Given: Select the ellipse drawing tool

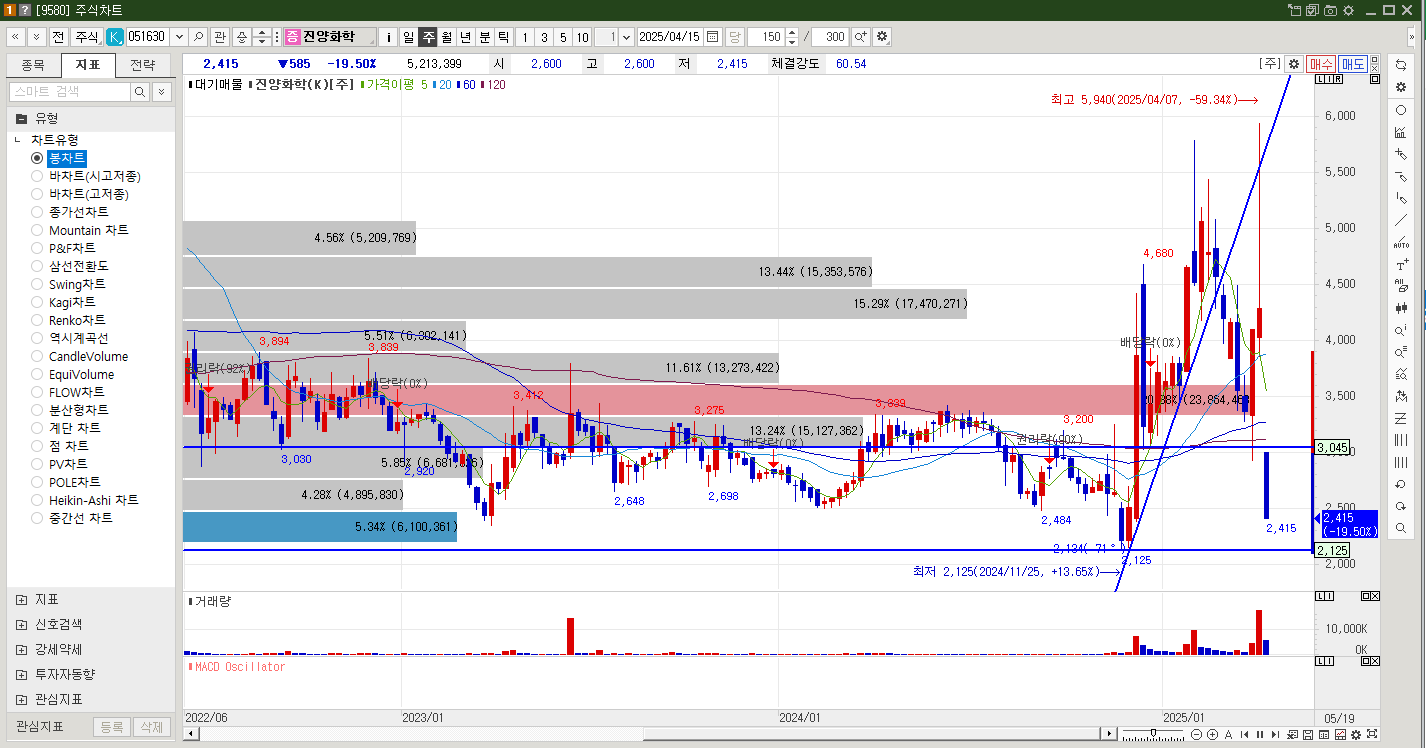Looking at the screenshot, I should pos(1401,110).
